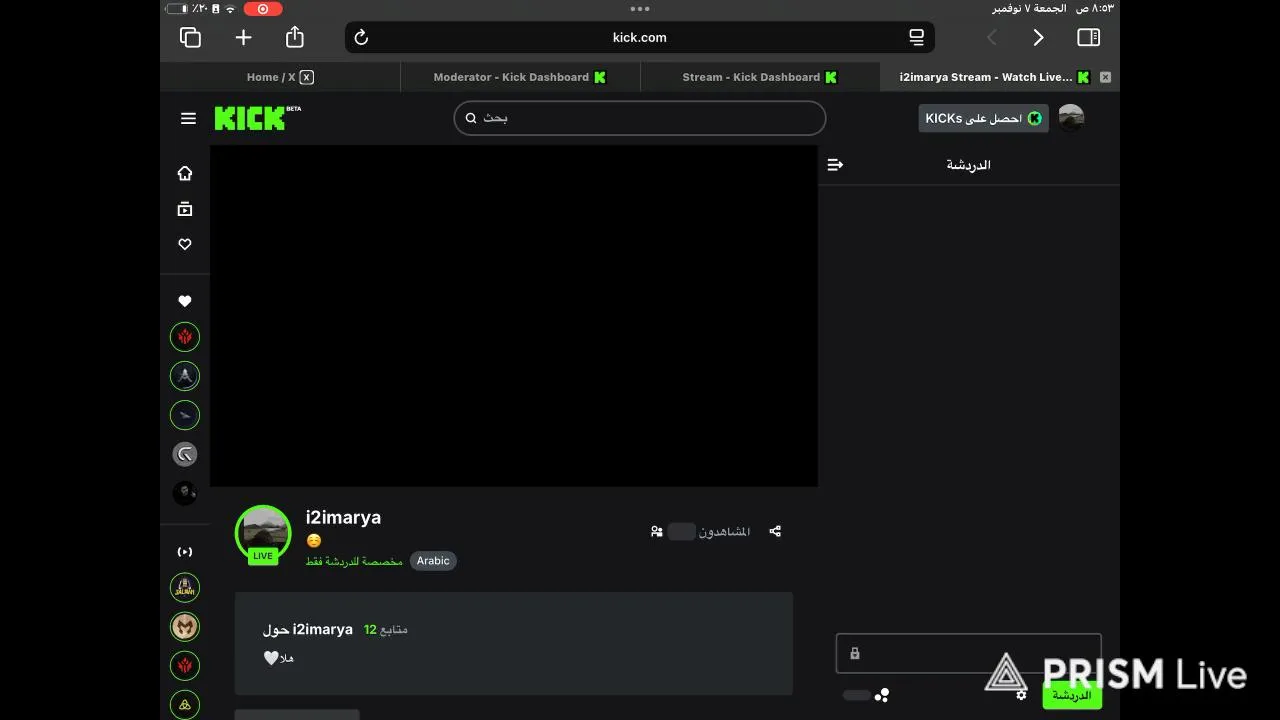Click the viewers people icon
Screen dimensions: 1280x720
[656, 532]
